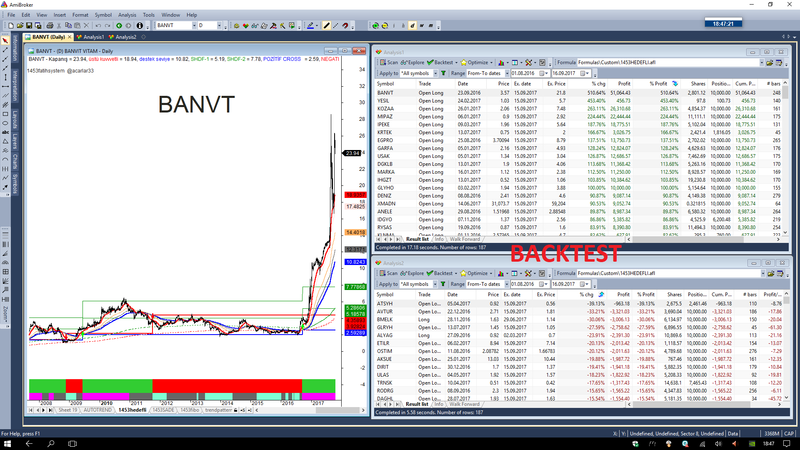Select the Text abc tool

pos(5,132)
